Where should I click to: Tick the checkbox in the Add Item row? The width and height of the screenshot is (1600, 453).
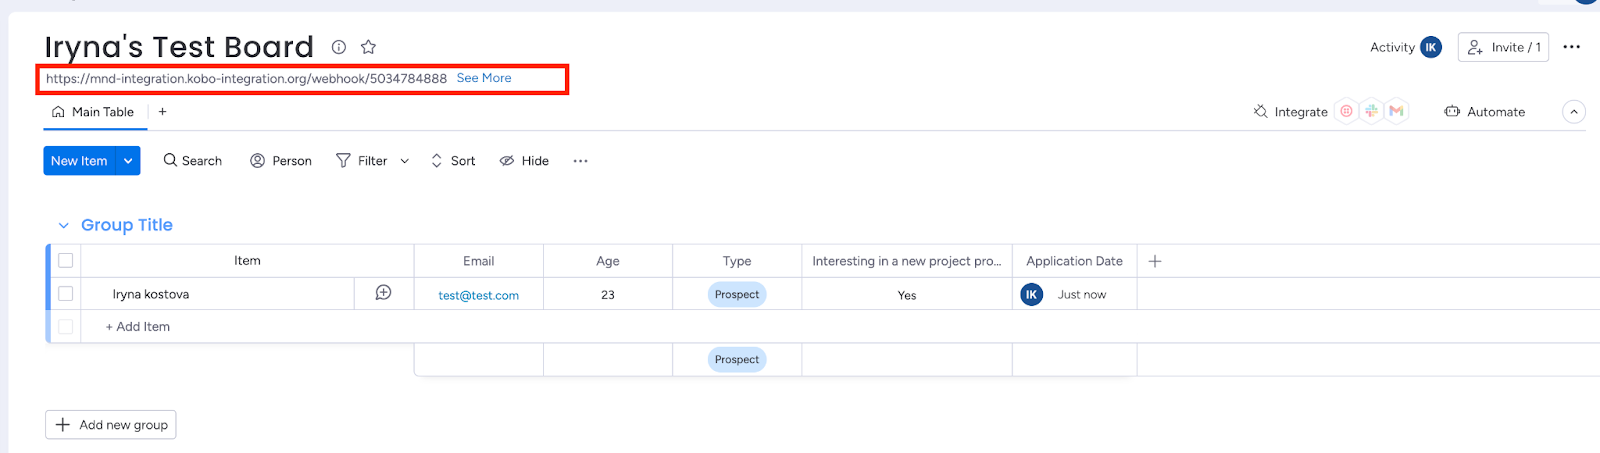66,327
